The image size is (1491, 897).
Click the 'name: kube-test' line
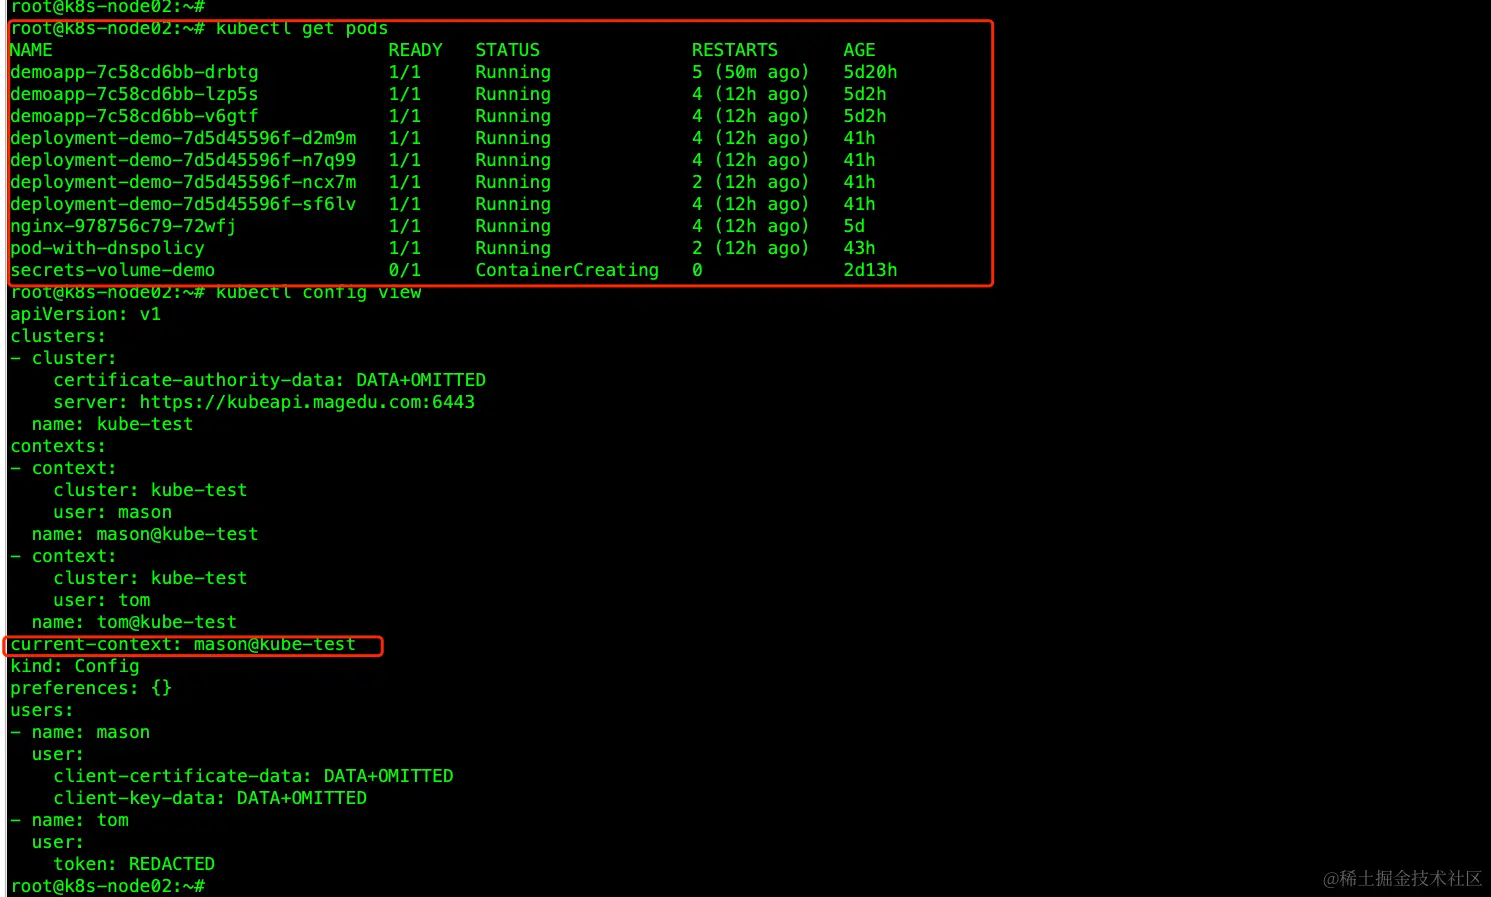[x=112, y=424]
